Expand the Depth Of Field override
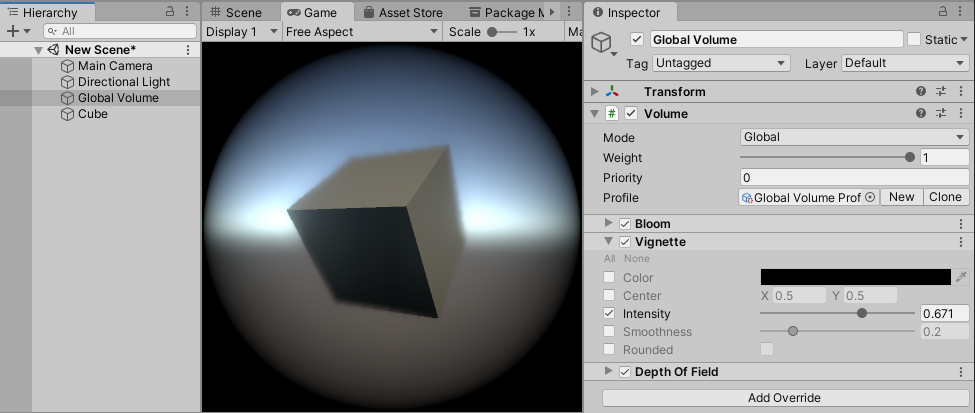The image size is (975, 413). coord(609,372)
